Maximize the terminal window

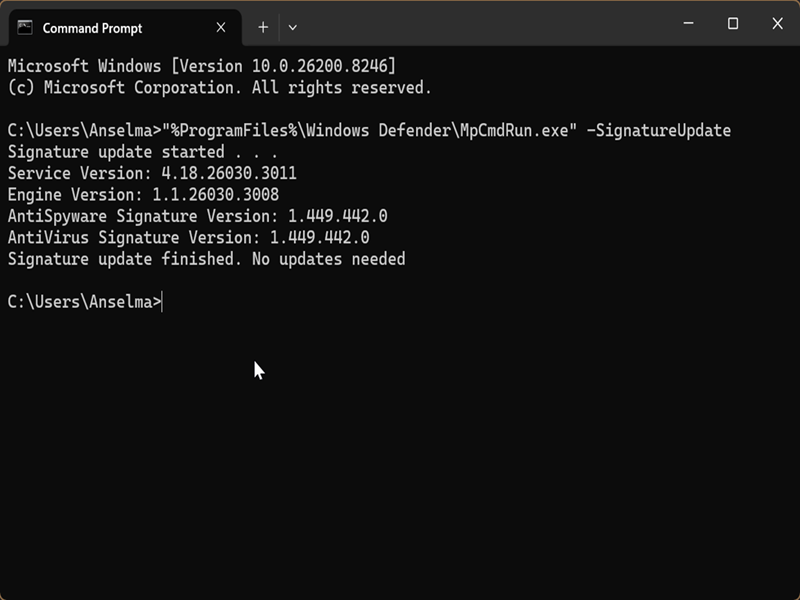tap(733, 23)
